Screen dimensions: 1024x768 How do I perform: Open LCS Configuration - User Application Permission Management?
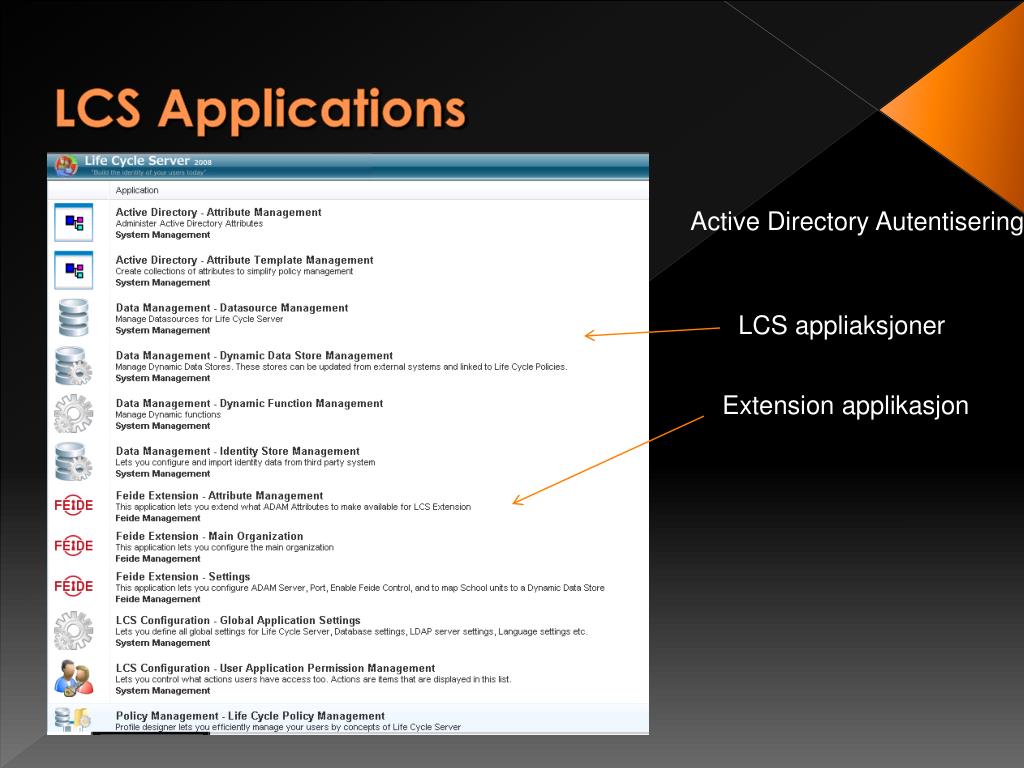[275, 668]
